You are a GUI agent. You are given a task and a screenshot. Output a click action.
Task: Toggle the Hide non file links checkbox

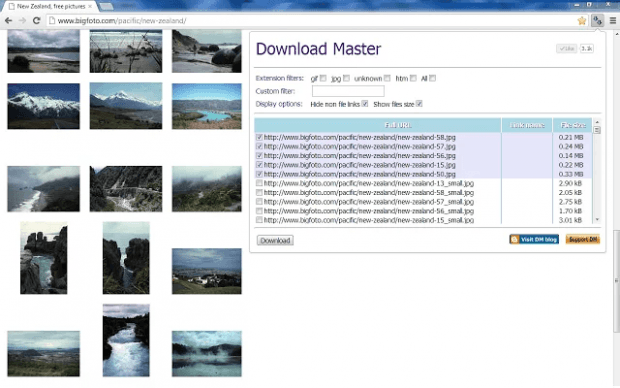click(365, 104)
